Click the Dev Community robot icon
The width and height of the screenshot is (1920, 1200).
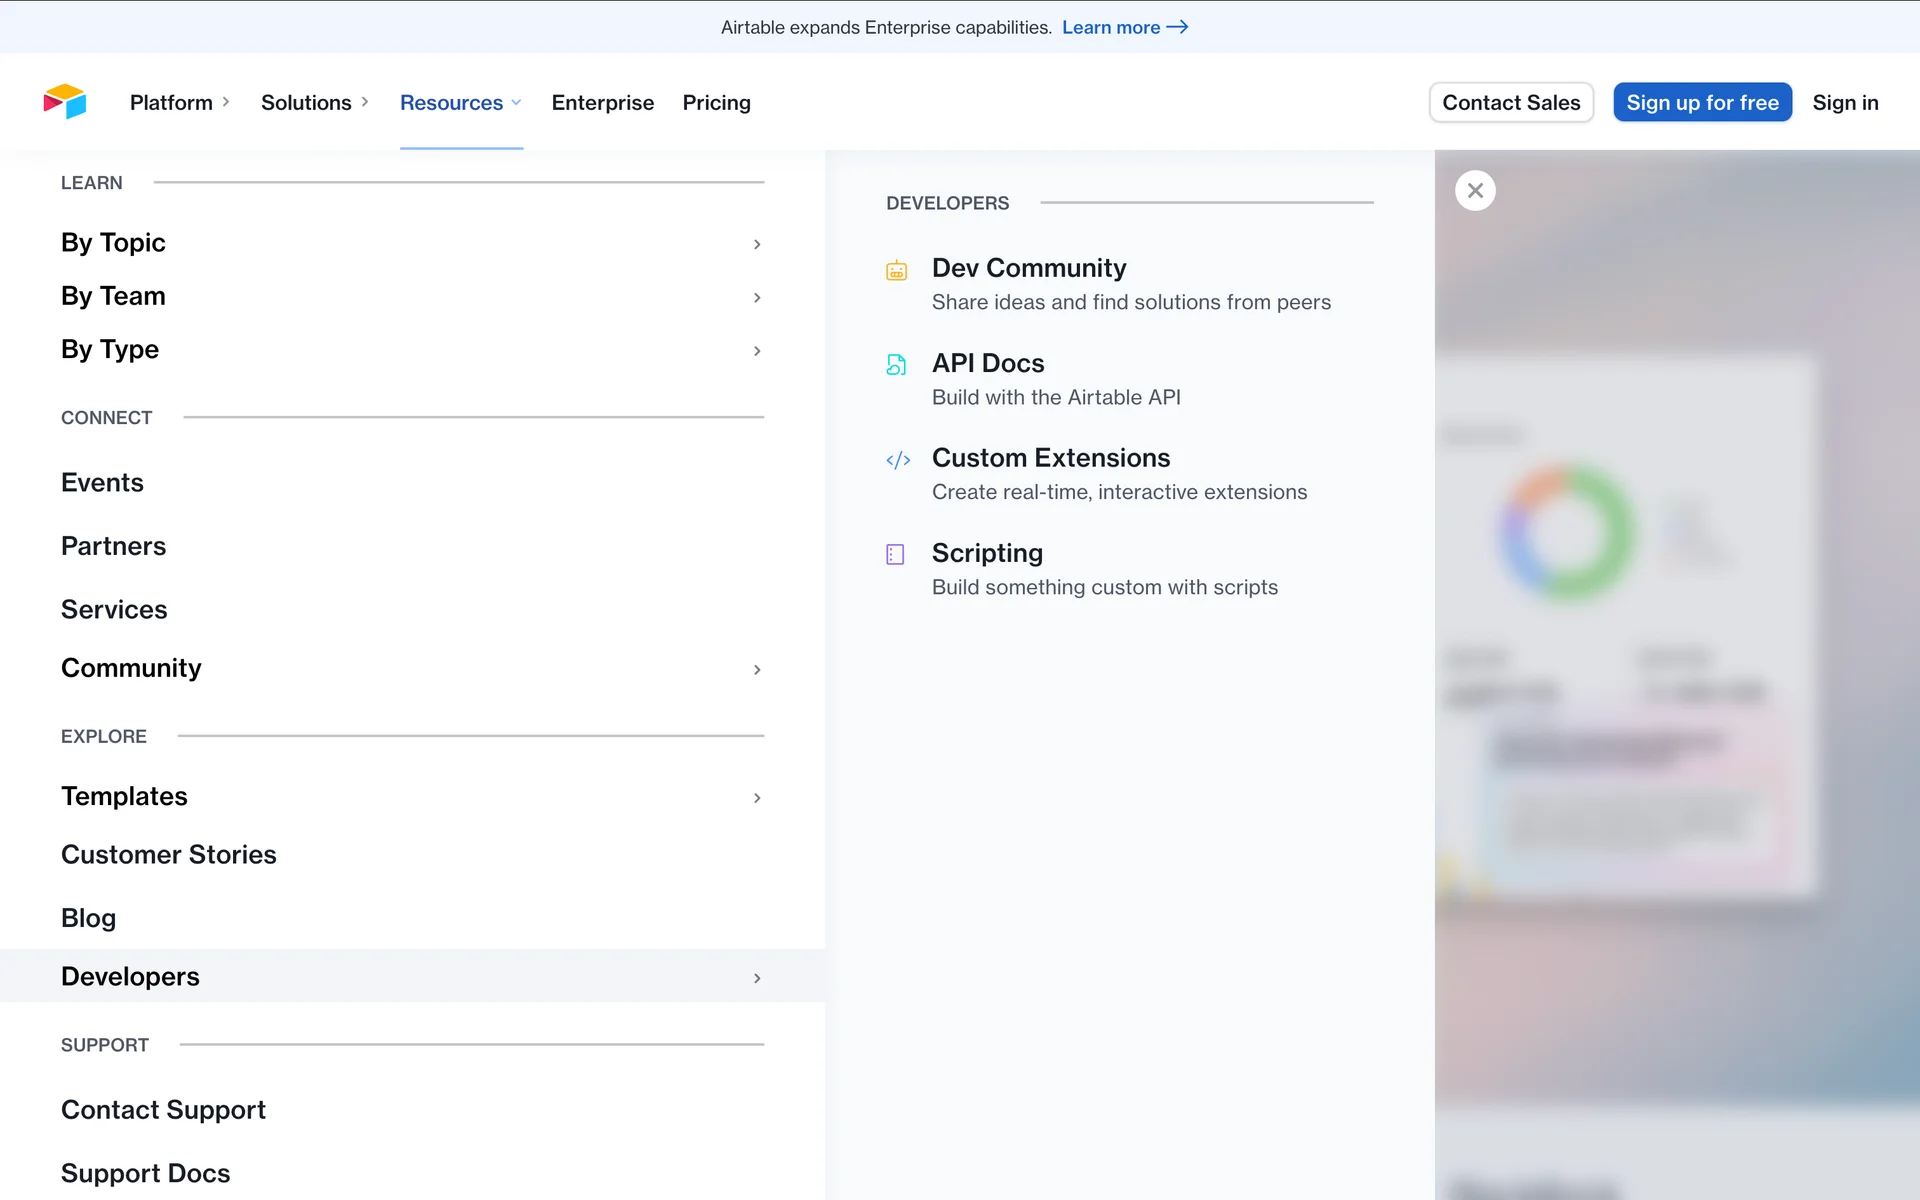pos(896,270)
